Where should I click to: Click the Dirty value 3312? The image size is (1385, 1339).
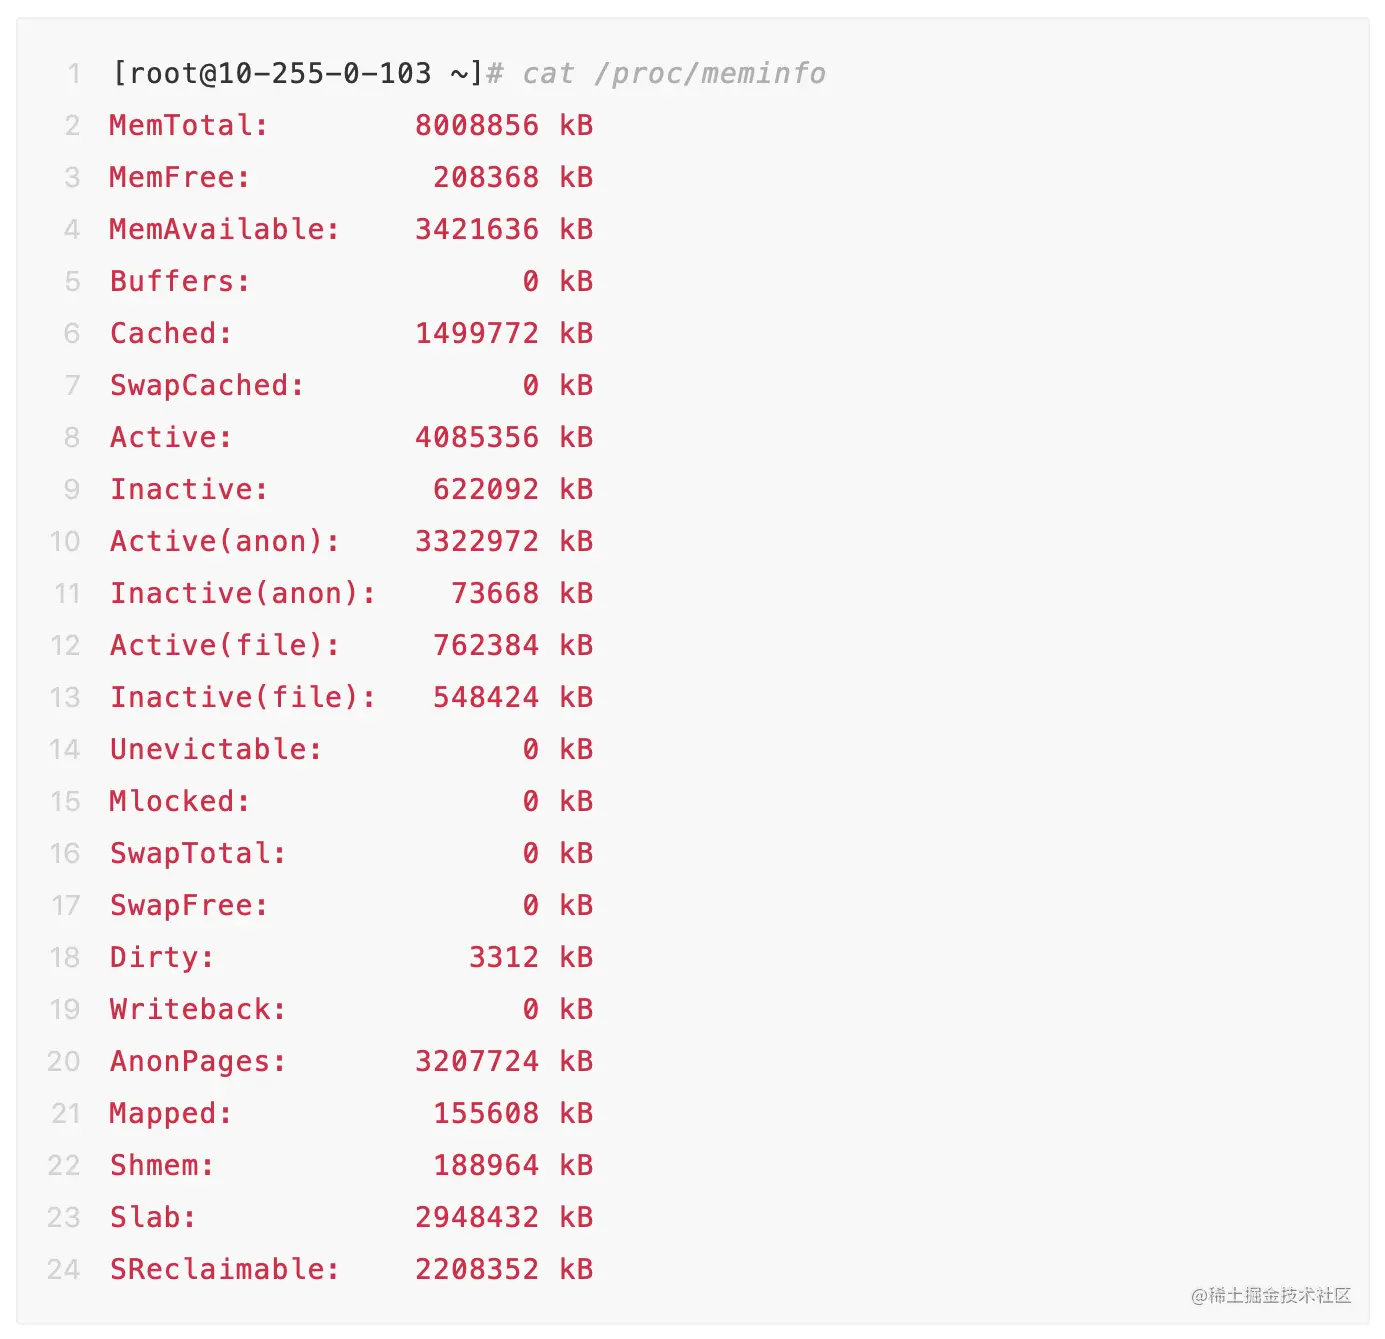point(504,958)
